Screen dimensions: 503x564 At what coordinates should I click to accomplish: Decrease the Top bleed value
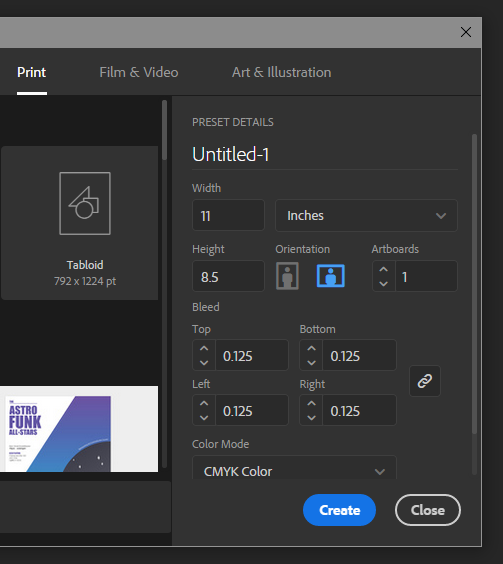(204, 363)
